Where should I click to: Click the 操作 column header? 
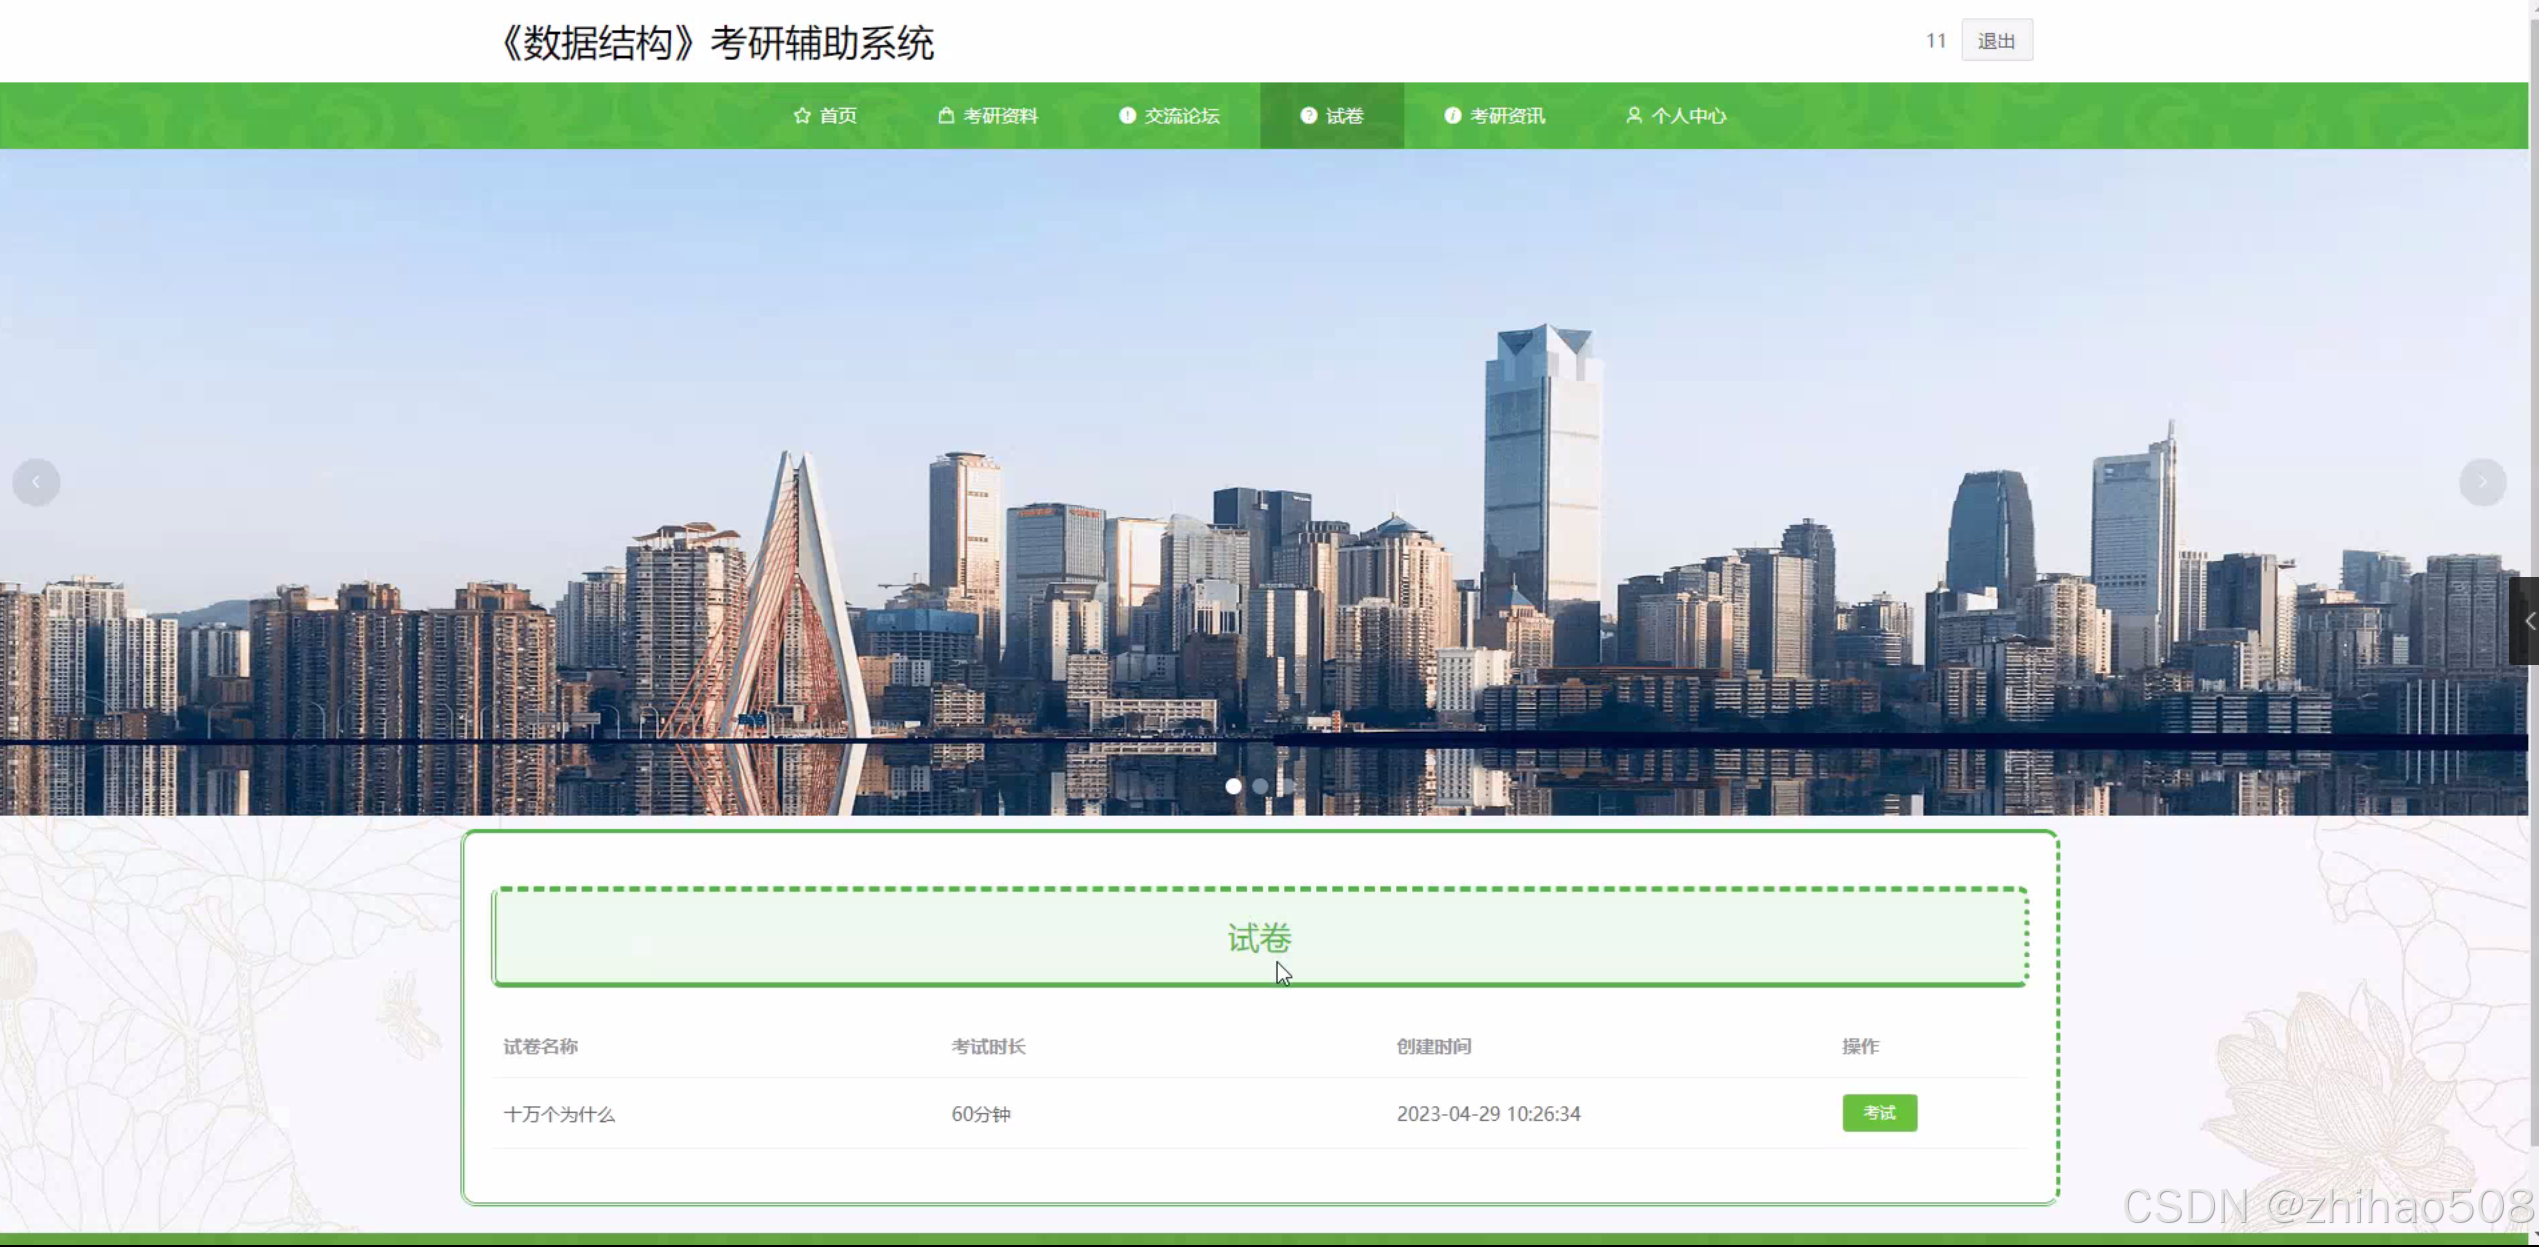(x=1861, y=1047)
